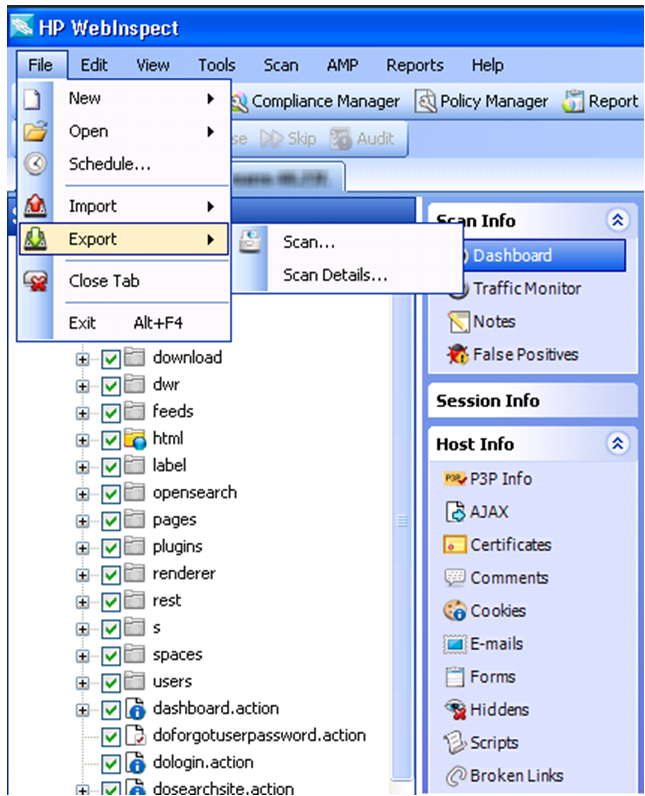This screenshot has width=645, height=796.
Task: Click the AJAX page icon
Action: click(455, 512)
